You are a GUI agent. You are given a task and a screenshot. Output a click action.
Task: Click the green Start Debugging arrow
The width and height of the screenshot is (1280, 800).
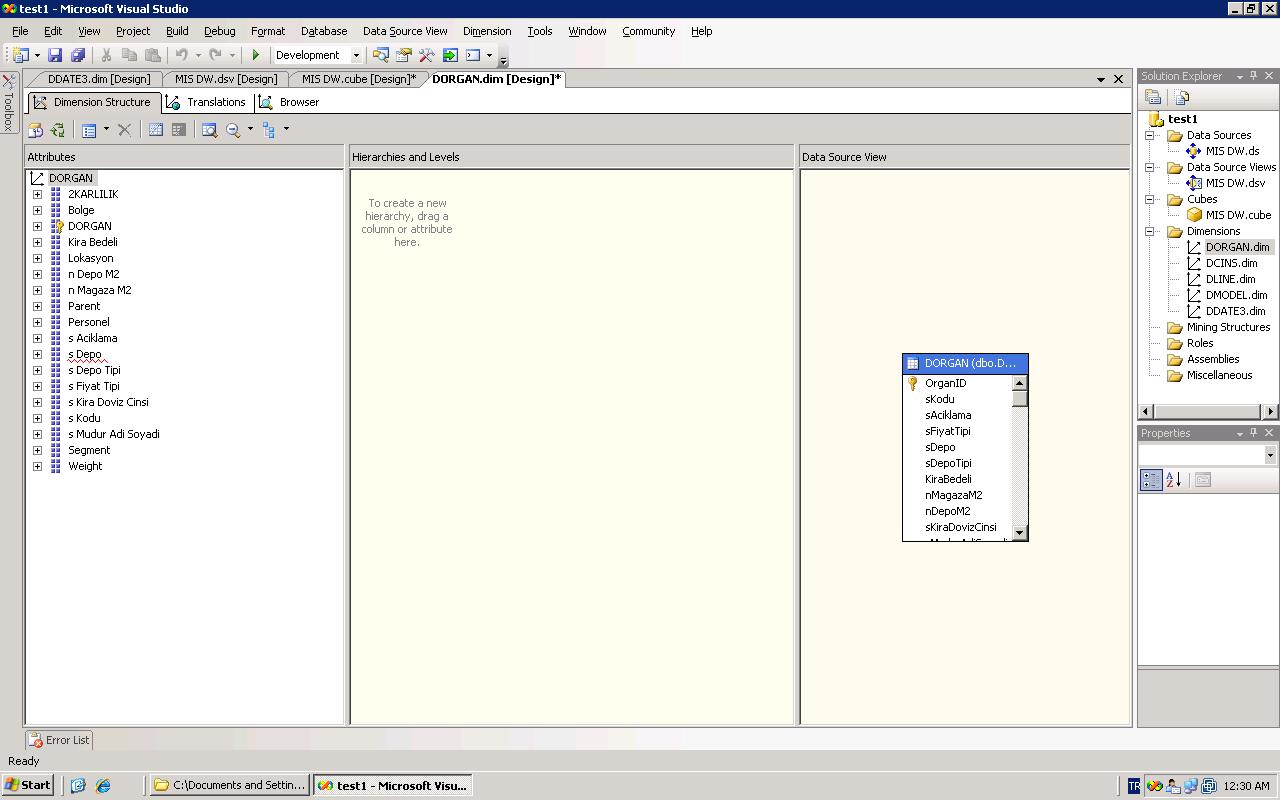pyautogui.click(x=256, y=55)
